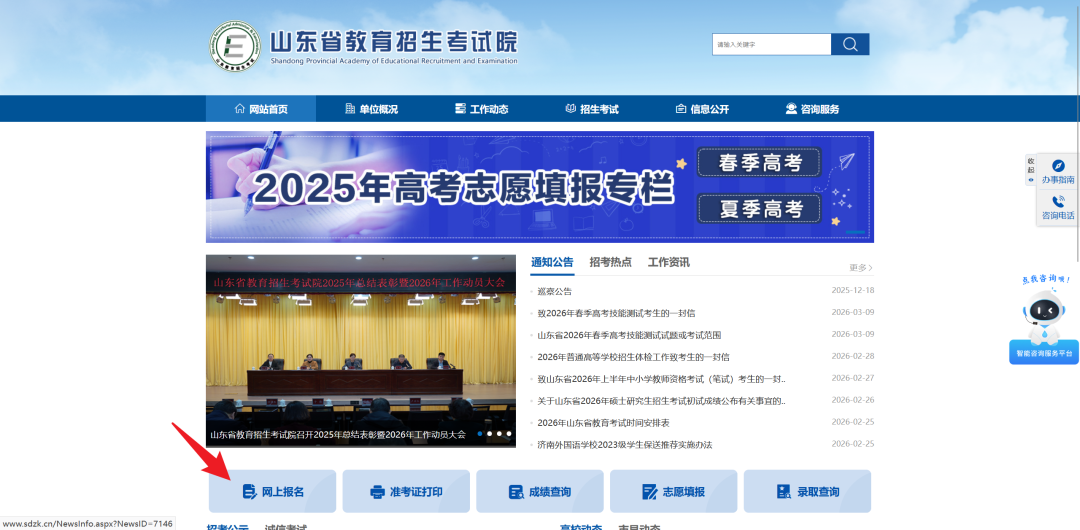Click the 网上报名 shortcut button
This screenshot has height=530, width=1080.
(272, 492)
